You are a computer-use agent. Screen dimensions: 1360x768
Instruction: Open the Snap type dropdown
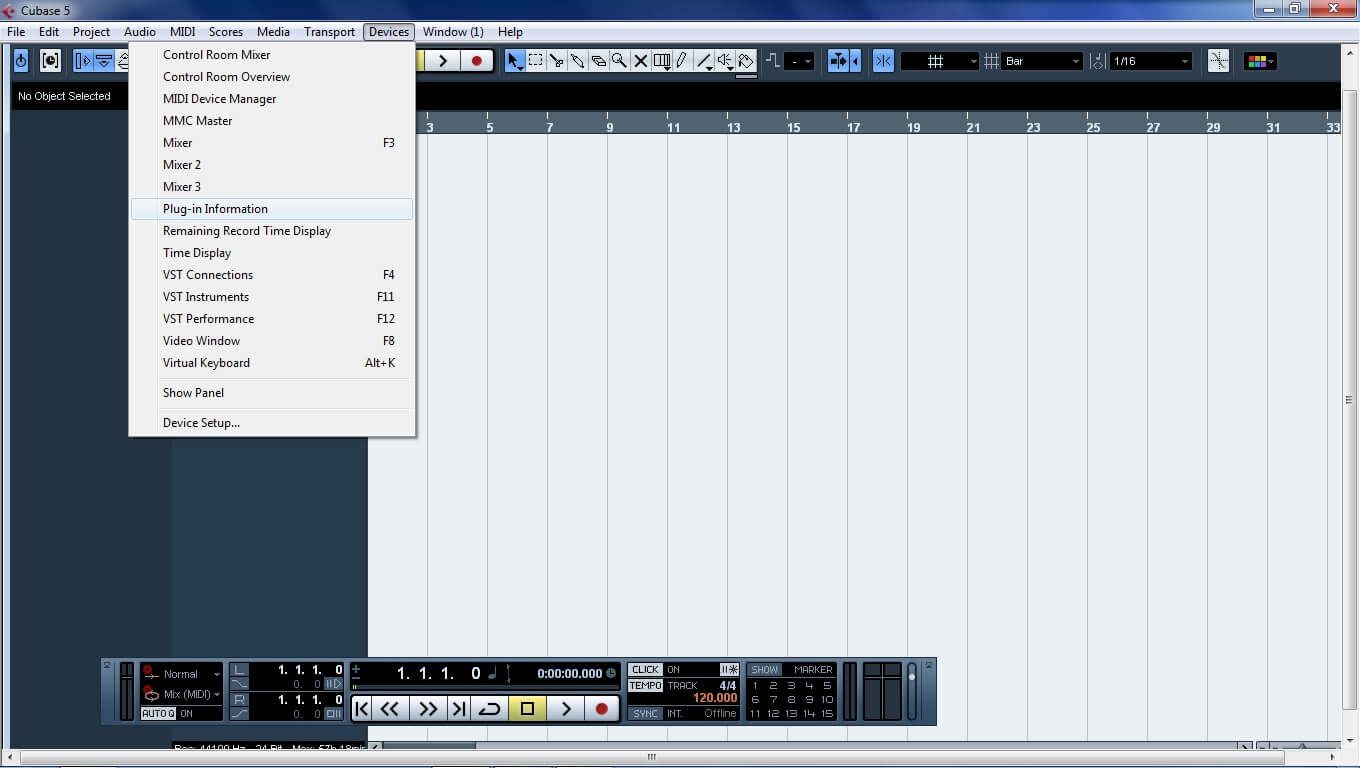[940, 61]
